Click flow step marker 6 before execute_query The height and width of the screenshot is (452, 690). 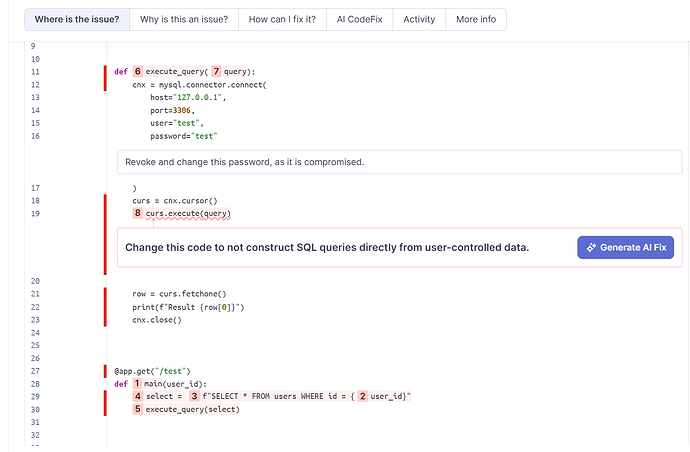tap(138, 72)
